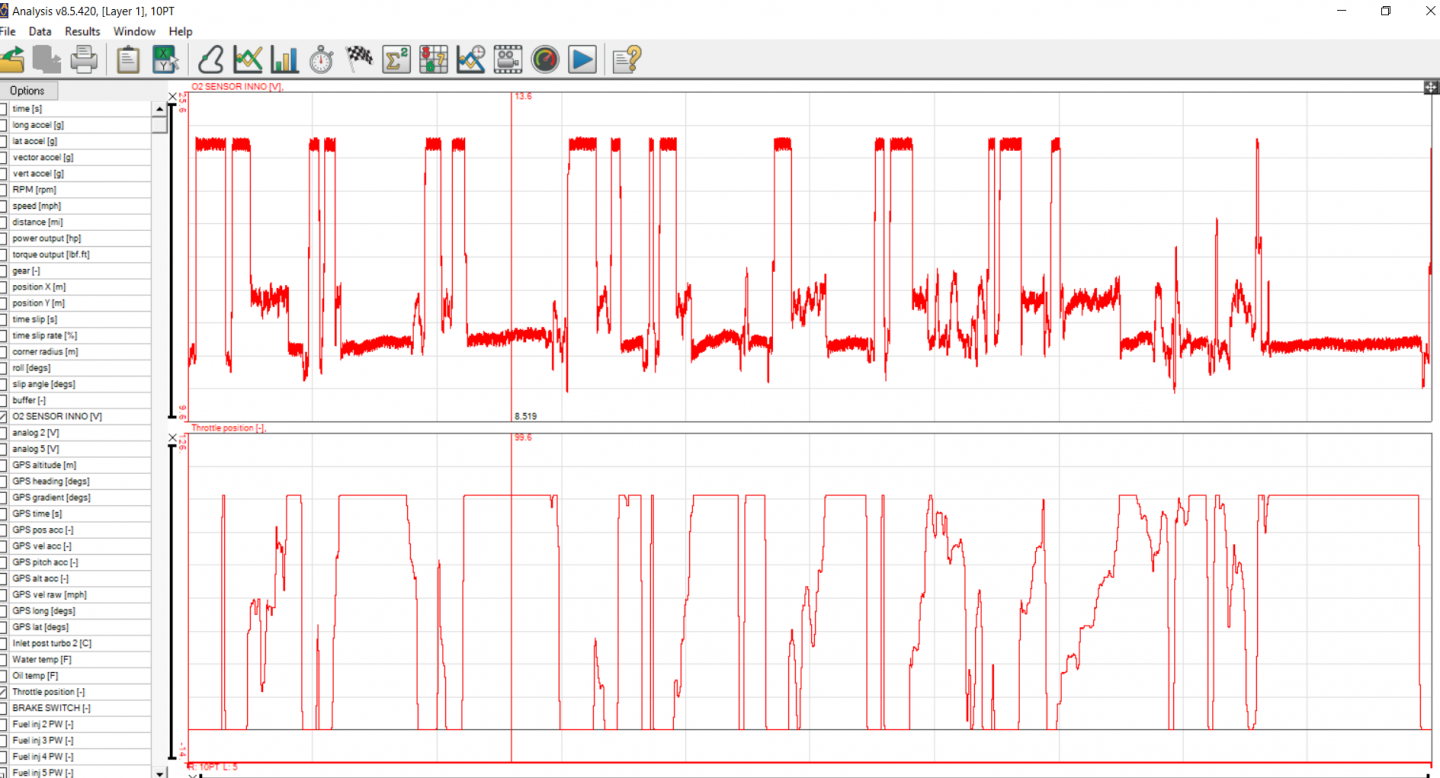Uncheck the O2 SENSOR INNO [V] channel
Viewport: 1440px width, 778px height.
4,416
